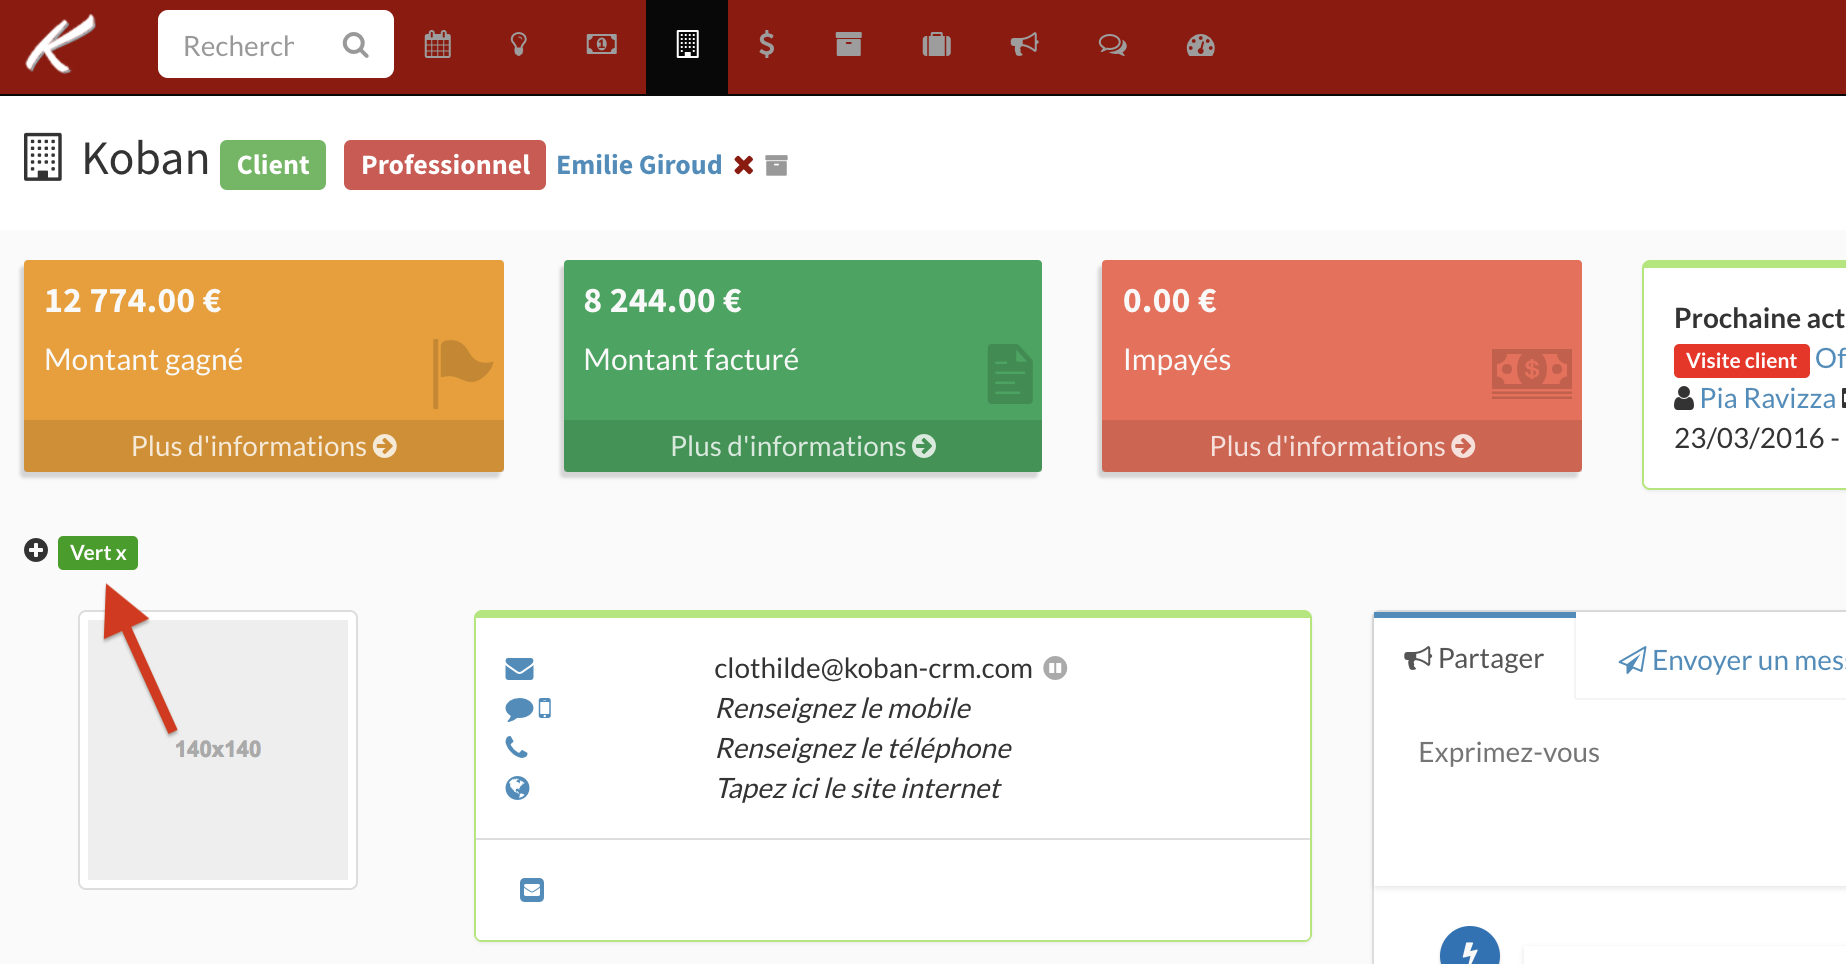Open the building accounts icon
The height and width of the screenshot is (964, 1846).
click(687, 45)
